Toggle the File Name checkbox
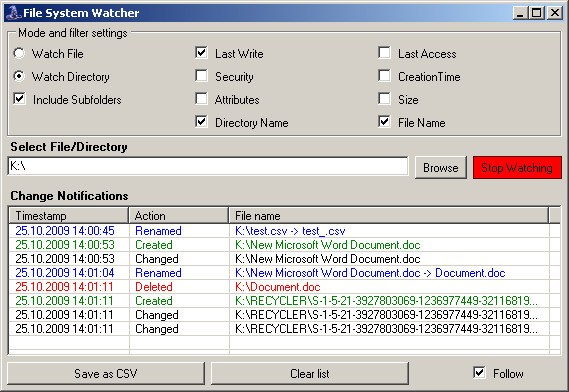Image resolution: width=569 pixels, height=392 pixels. point(384,122)
